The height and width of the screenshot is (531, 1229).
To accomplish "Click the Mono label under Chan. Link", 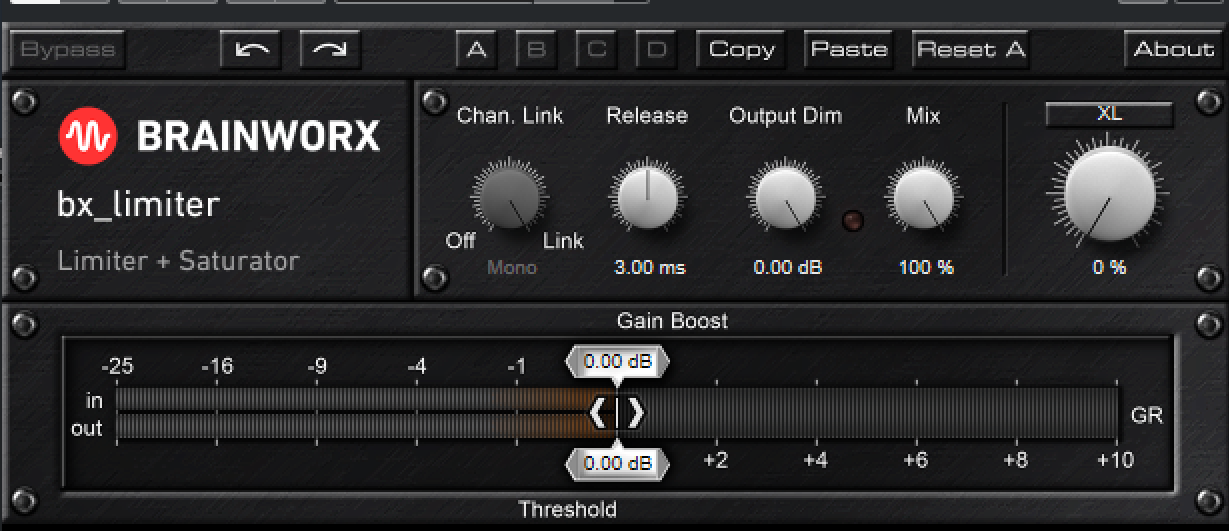I will point(512,267).
